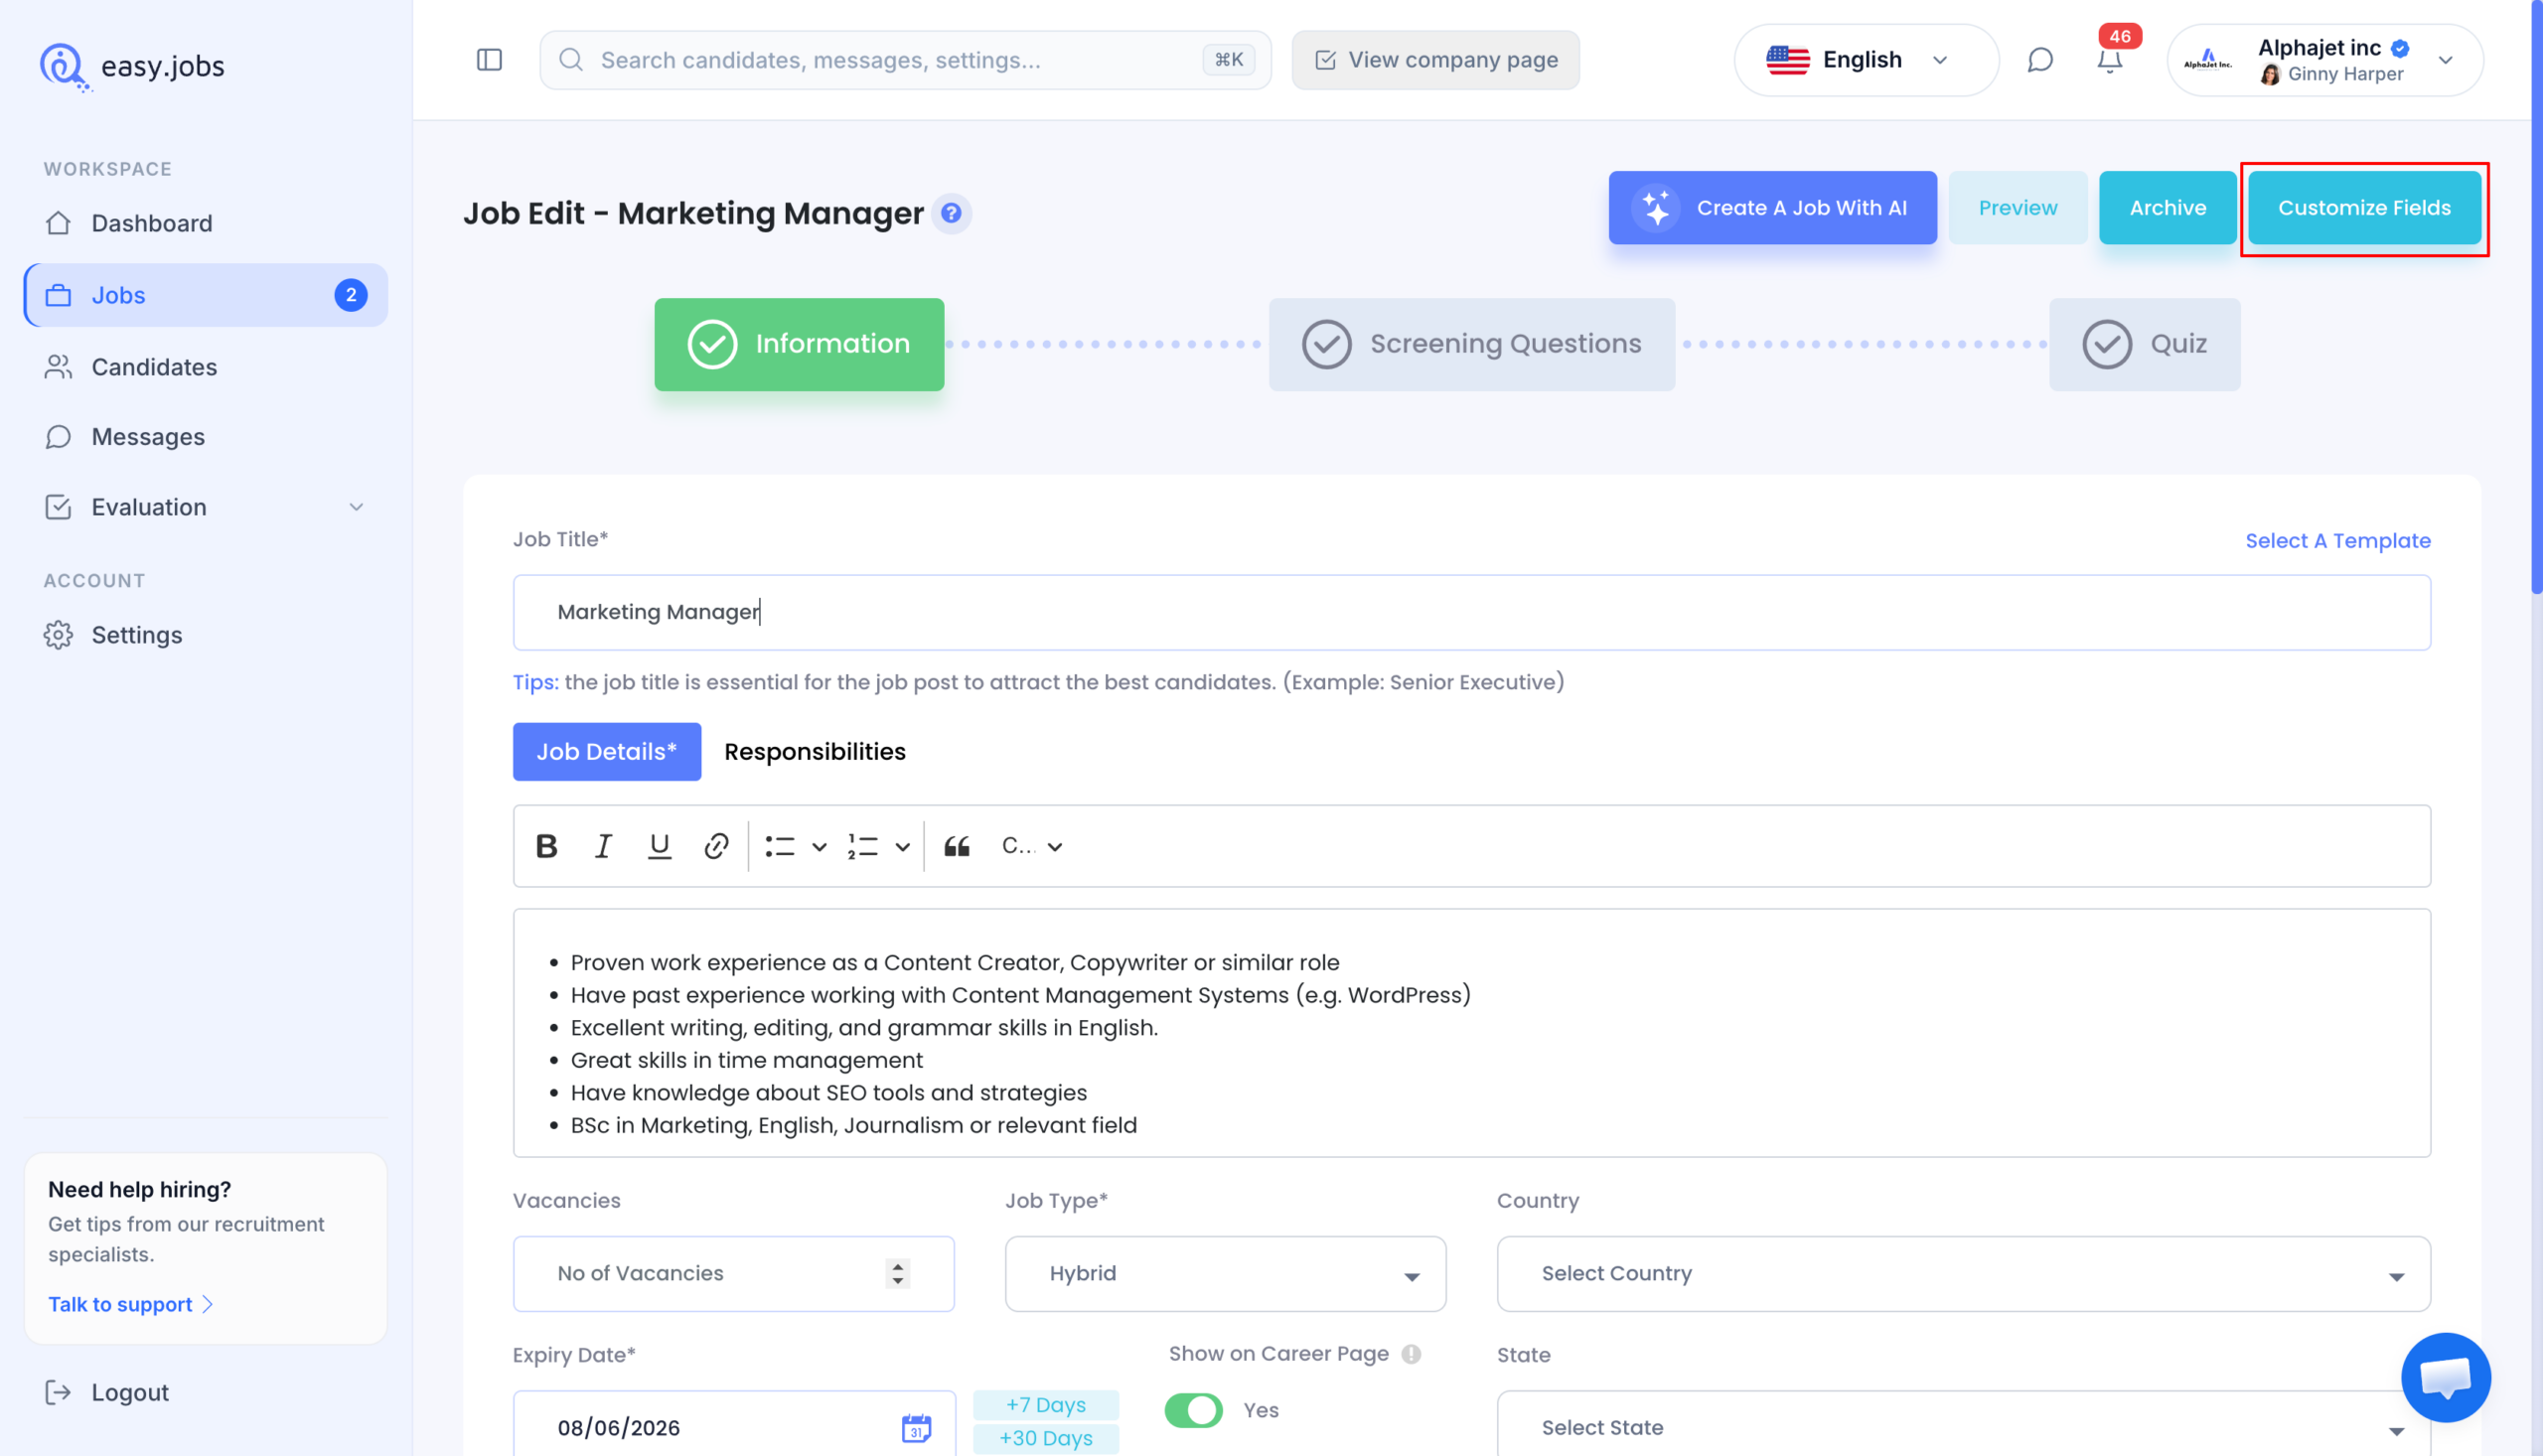Click Select A Template link
Image resolution: width=2543 pixels, height=1456 pixels.
2337,541
